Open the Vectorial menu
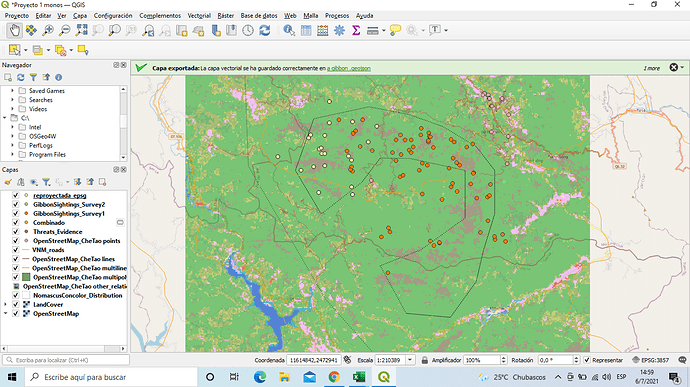 [x=199, y=15]
